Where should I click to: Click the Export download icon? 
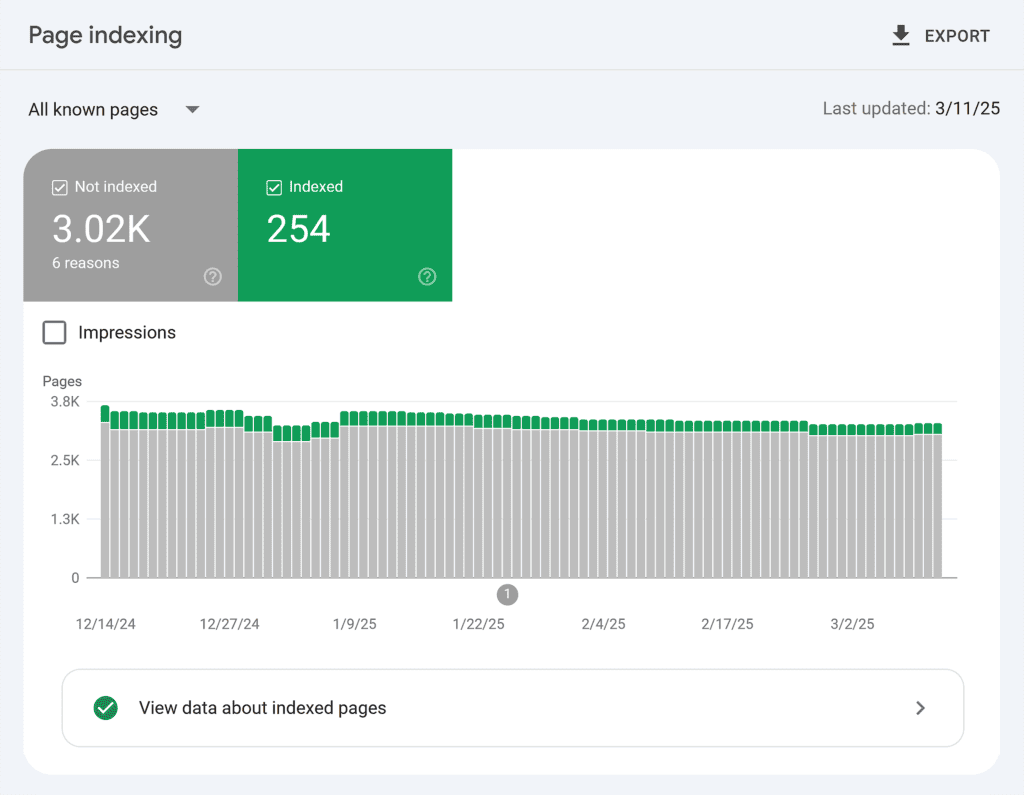[x=899, y=35]
